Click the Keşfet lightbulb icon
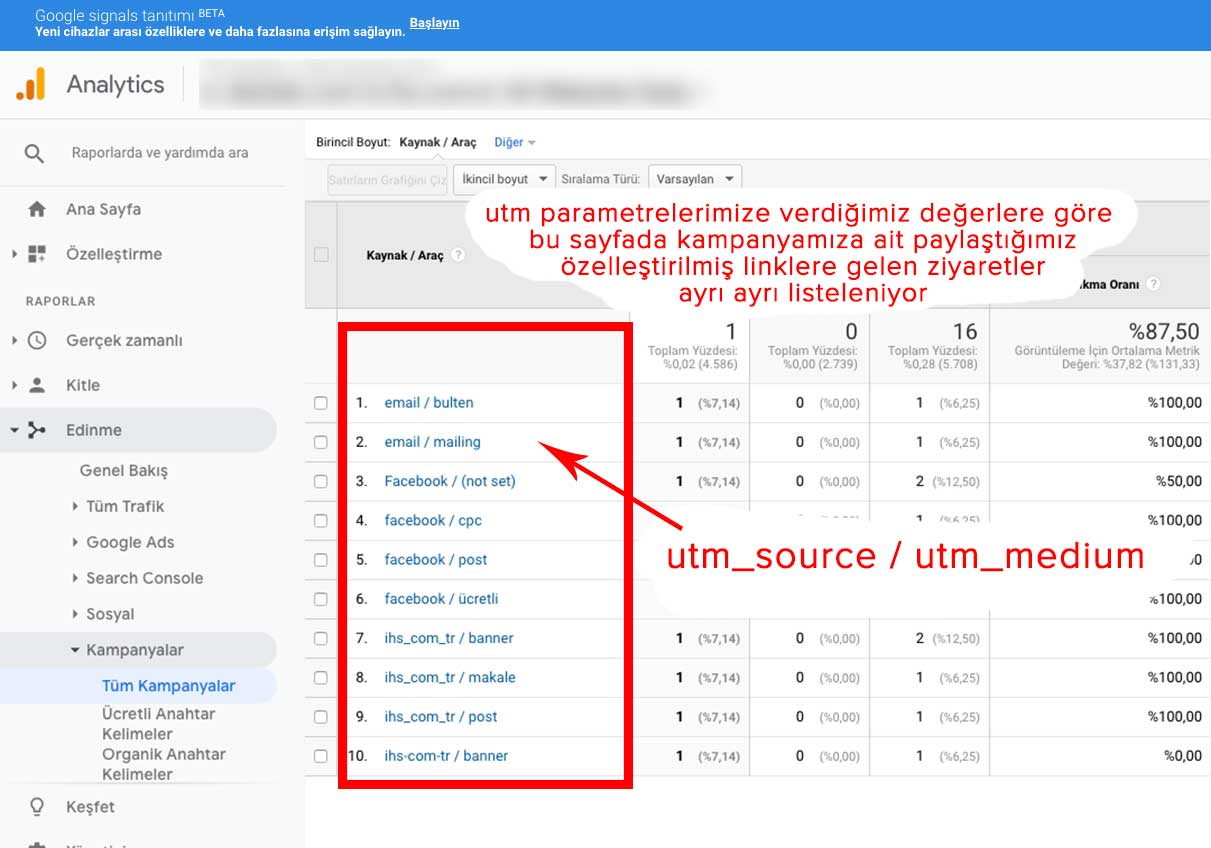This screenshot has width=1211, height=848. pyautogui.click(x=37, y=806)
